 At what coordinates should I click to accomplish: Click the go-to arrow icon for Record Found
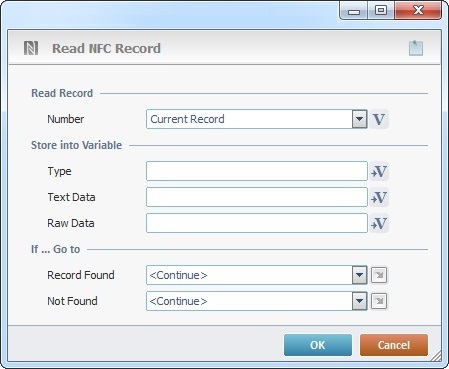pos(379,275)
